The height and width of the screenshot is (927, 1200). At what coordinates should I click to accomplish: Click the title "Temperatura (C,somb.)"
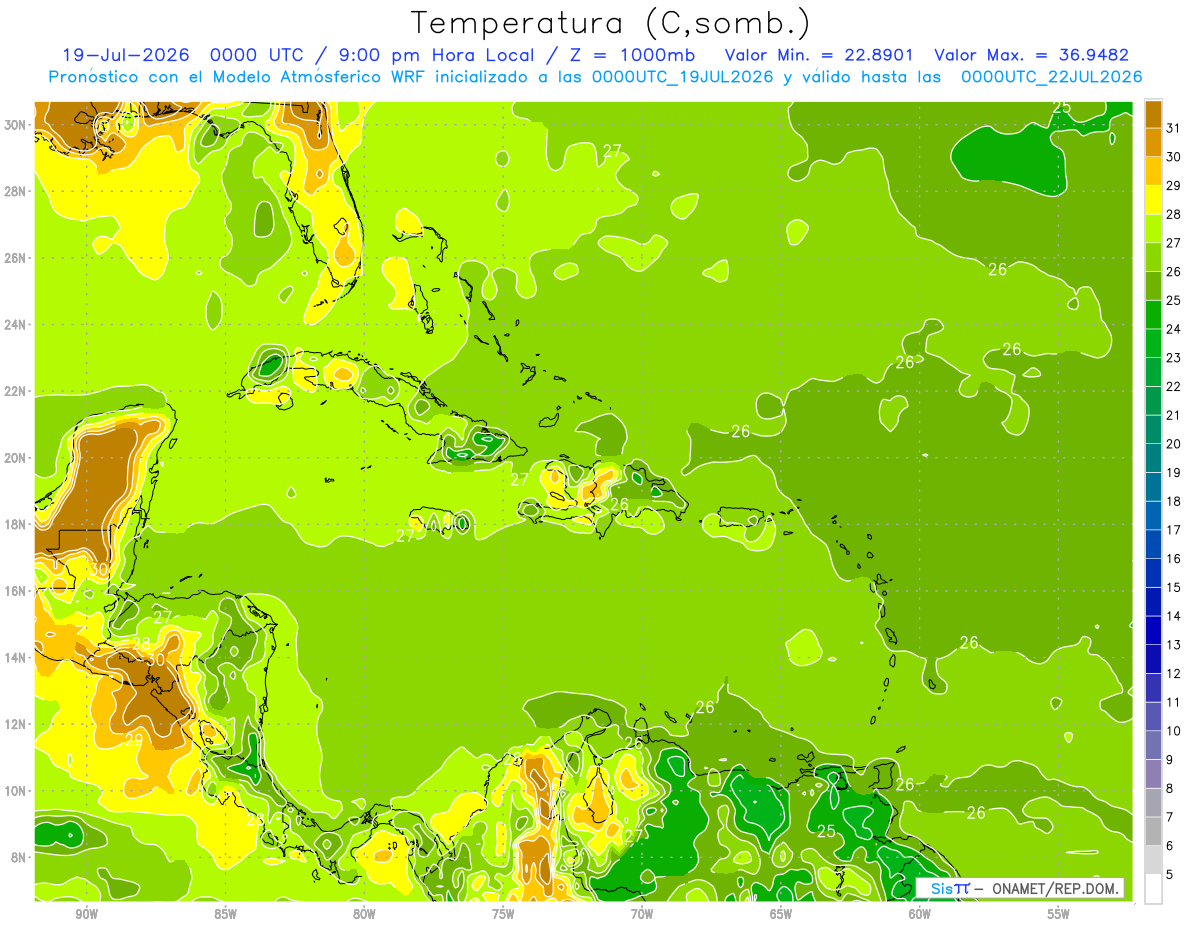(611, 22)
